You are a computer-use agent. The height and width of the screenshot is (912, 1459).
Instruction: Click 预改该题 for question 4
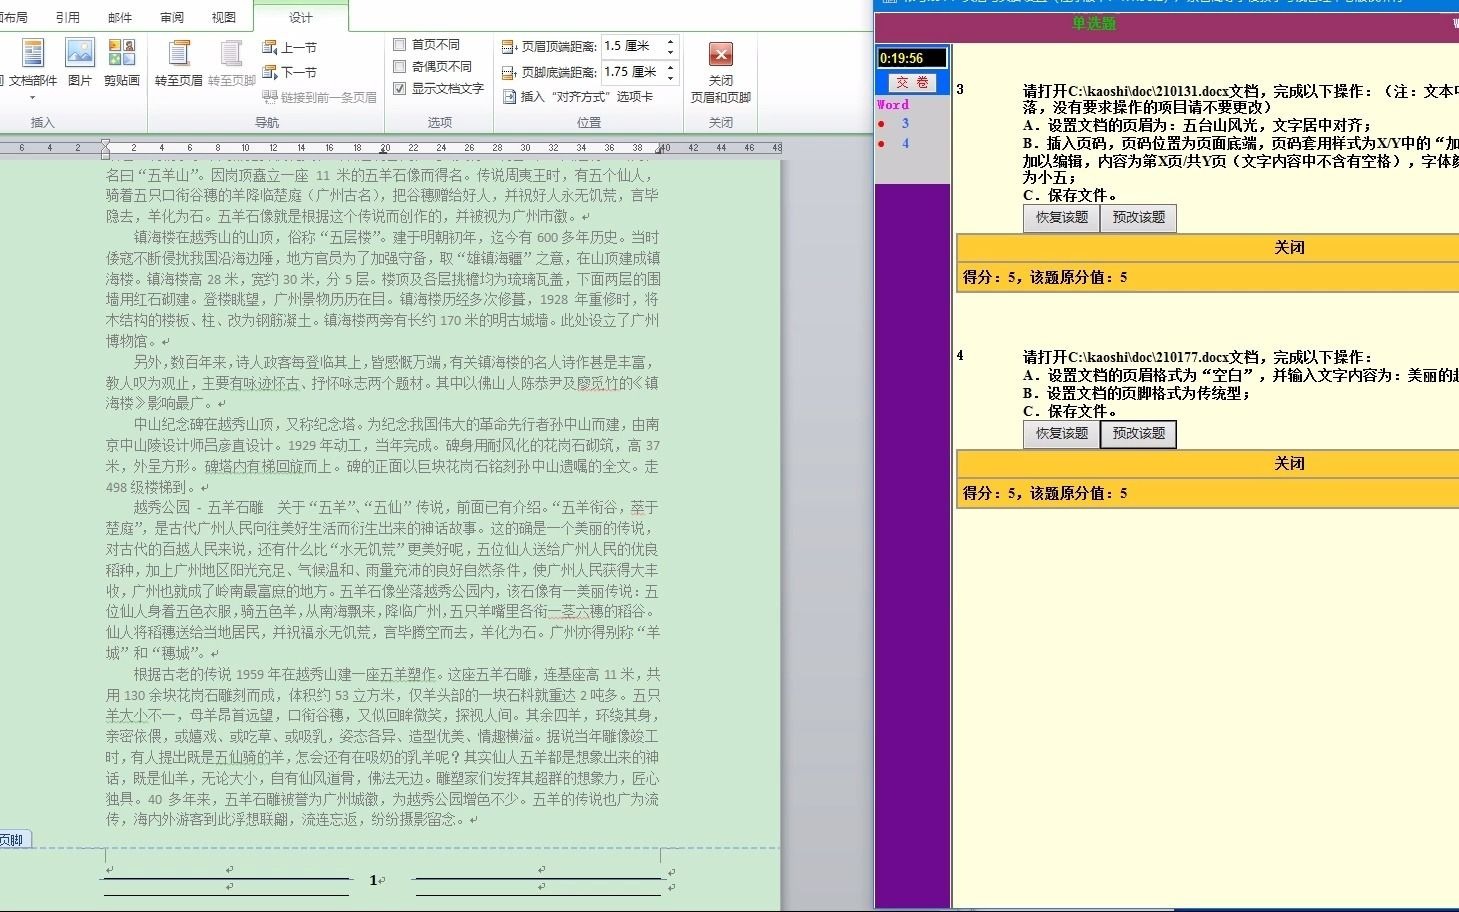coord(1138,434)
